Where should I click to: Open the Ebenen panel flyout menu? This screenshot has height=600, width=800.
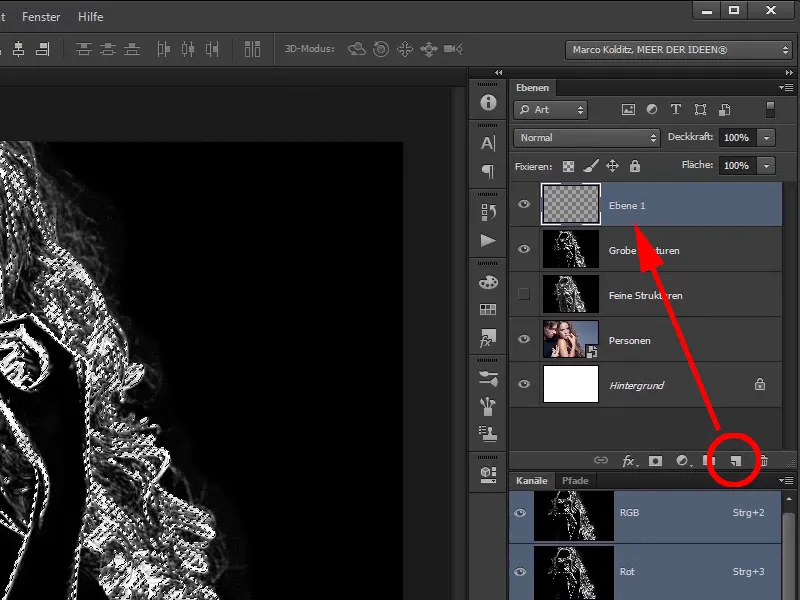tap(786, 88)
